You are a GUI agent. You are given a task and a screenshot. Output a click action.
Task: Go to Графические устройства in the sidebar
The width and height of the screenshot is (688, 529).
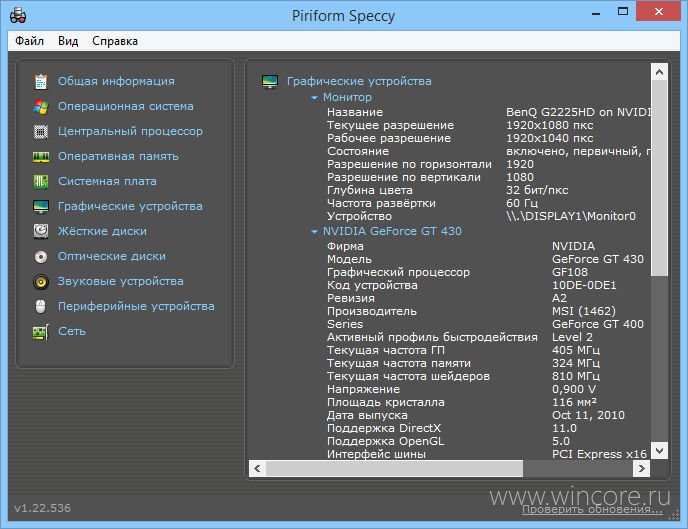130,206
